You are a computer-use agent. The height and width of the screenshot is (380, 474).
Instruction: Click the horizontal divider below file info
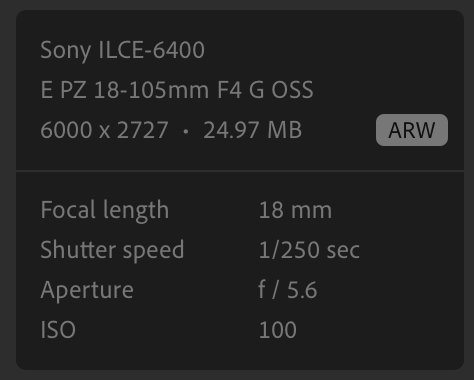tap(240, 171)
